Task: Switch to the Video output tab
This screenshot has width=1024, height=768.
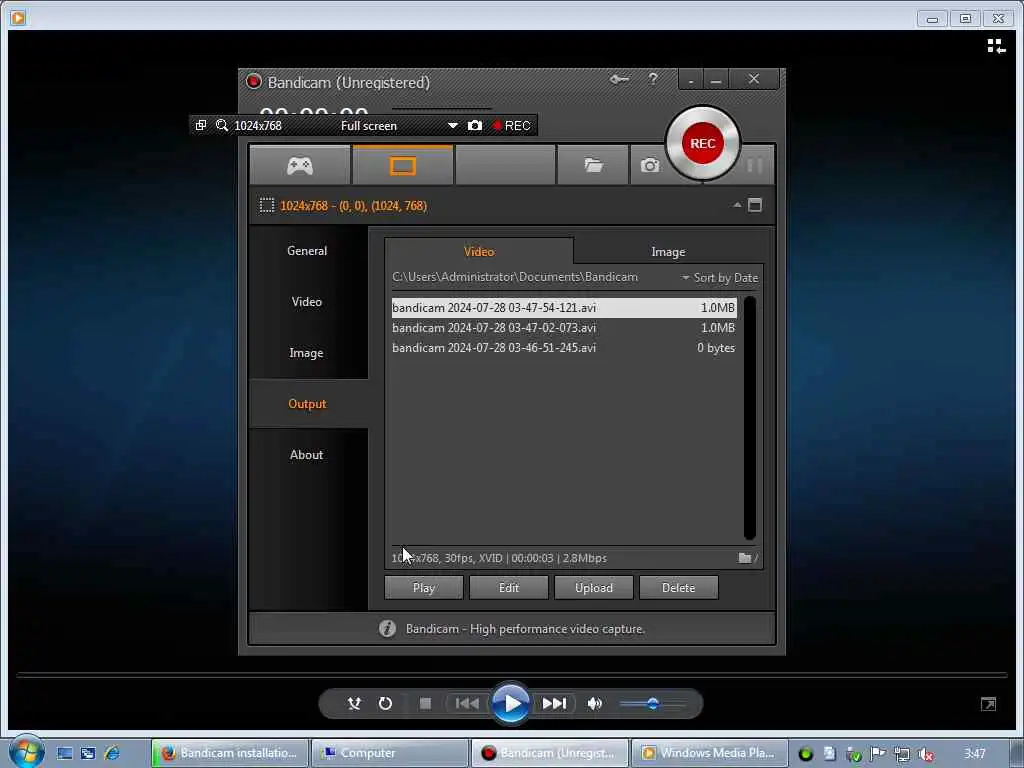Action: pyautogui.click(x=479, y=251)
